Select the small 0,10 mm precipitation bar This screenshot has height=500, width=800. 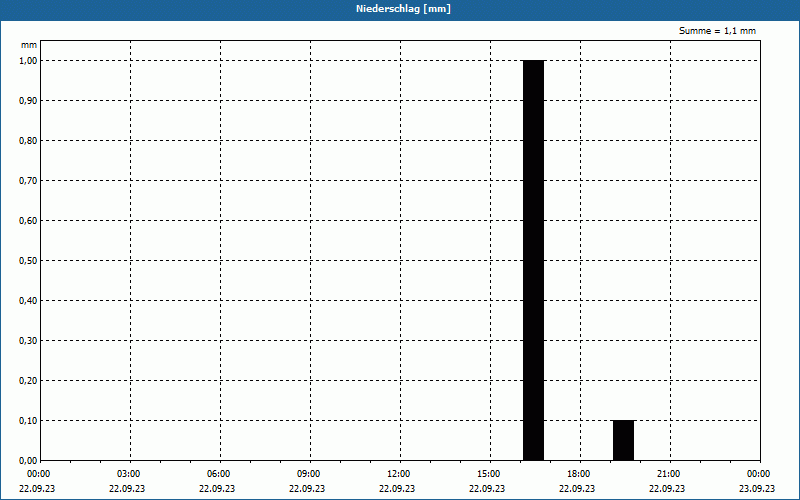coord(623,440)
